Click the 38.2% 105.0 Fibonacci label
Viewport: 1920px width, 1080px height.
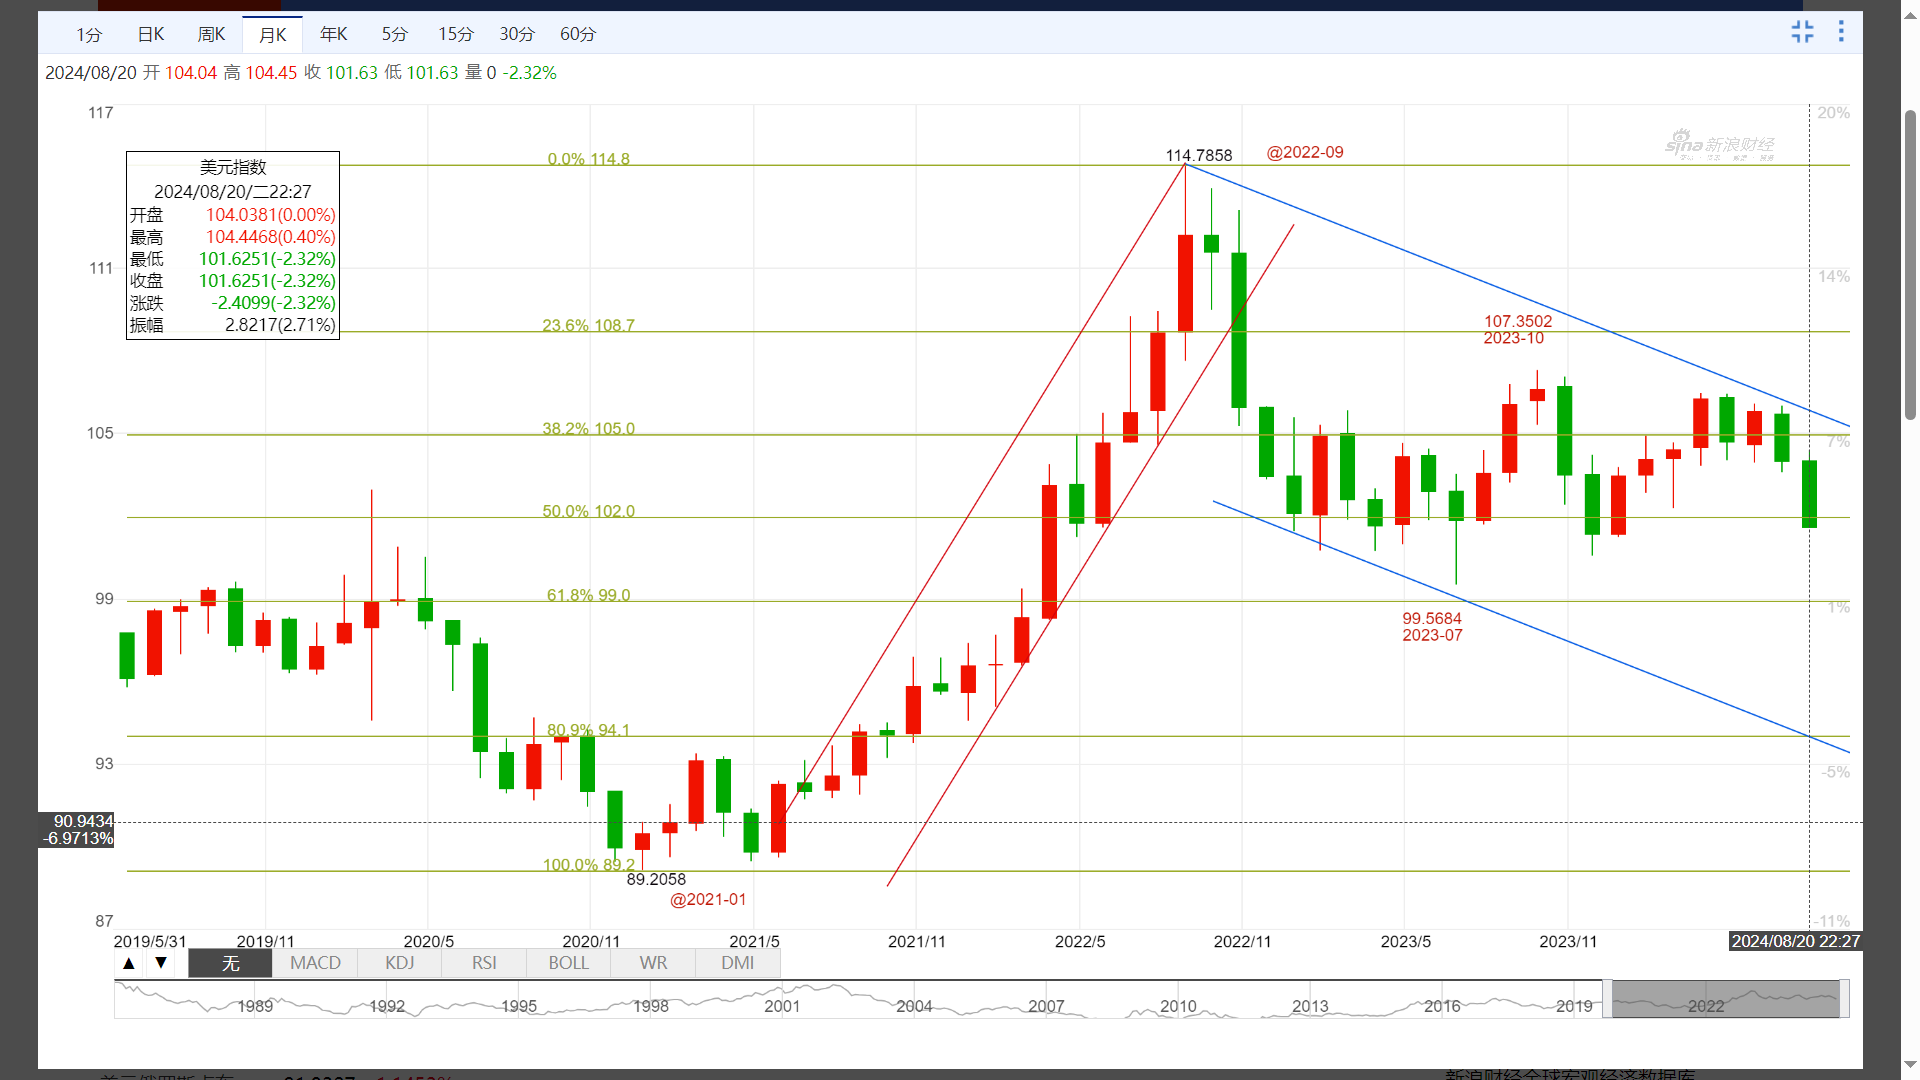coord(588,428)
